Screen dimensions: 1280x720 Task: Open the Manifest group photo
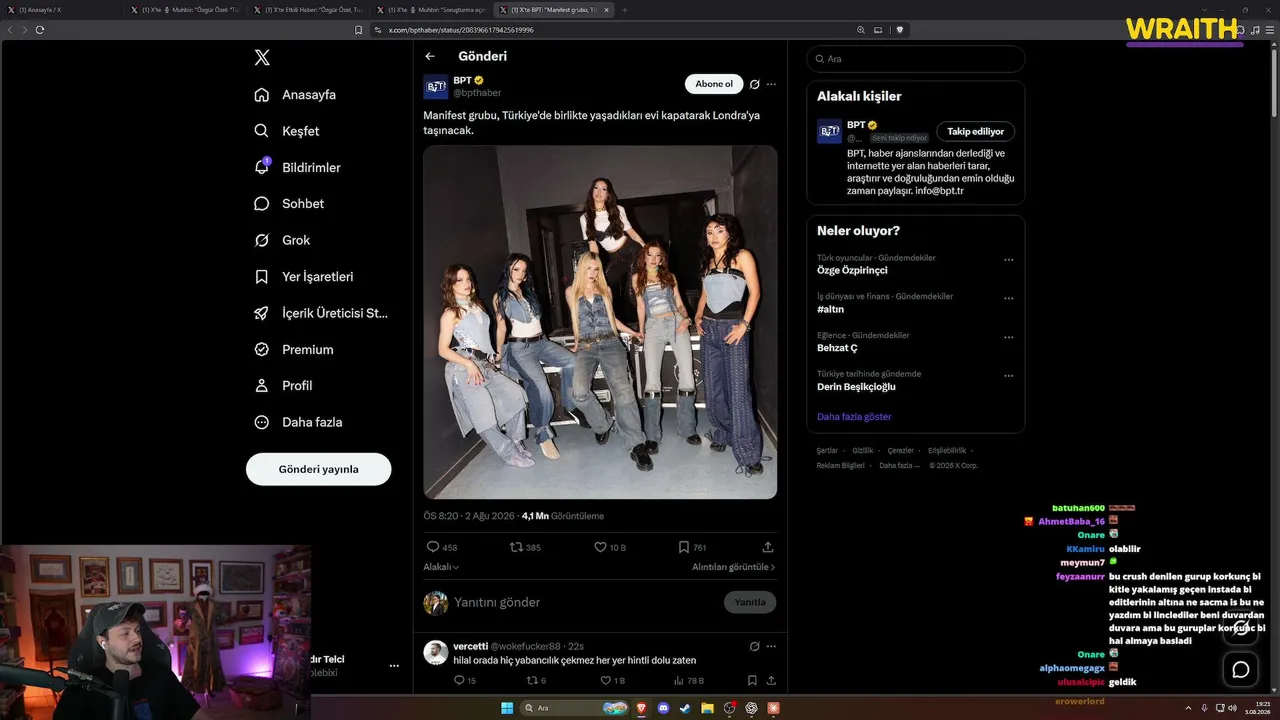(x=600, y=322)
